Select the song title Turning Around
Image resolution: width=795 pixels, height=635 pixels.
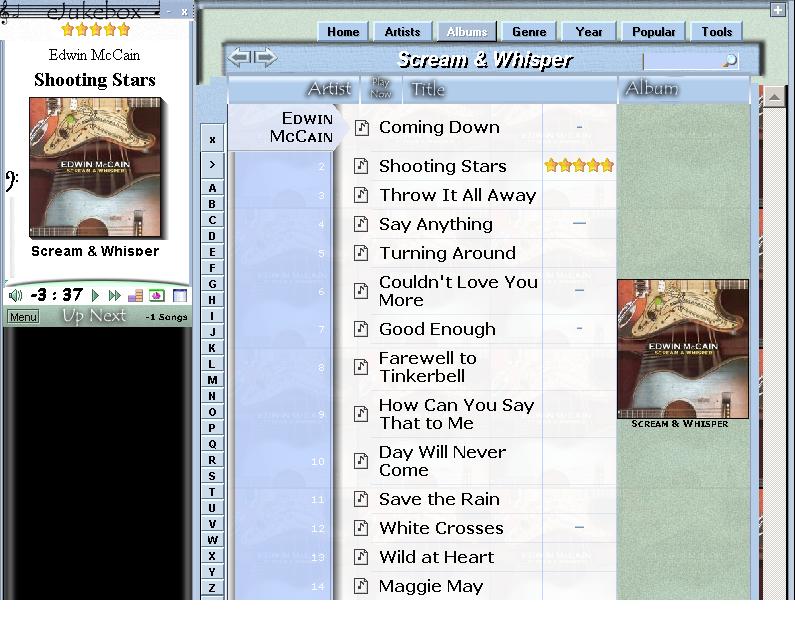point(447,253)
